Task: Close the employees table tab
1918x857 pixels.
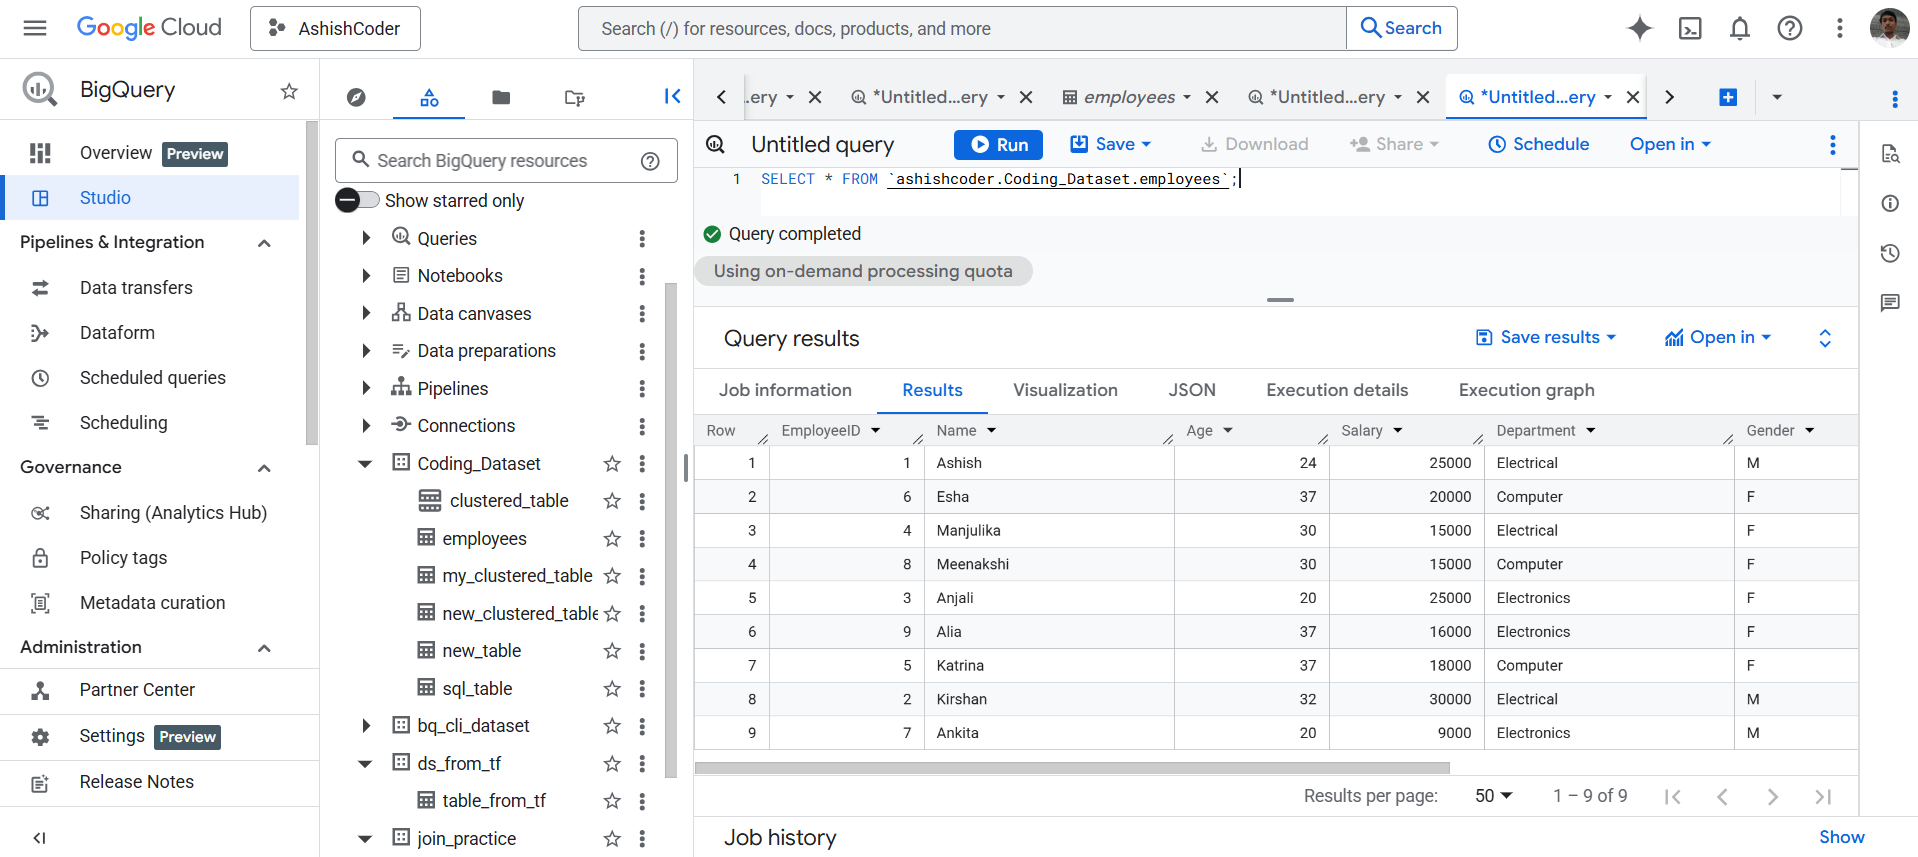Action: point(1212,97)
